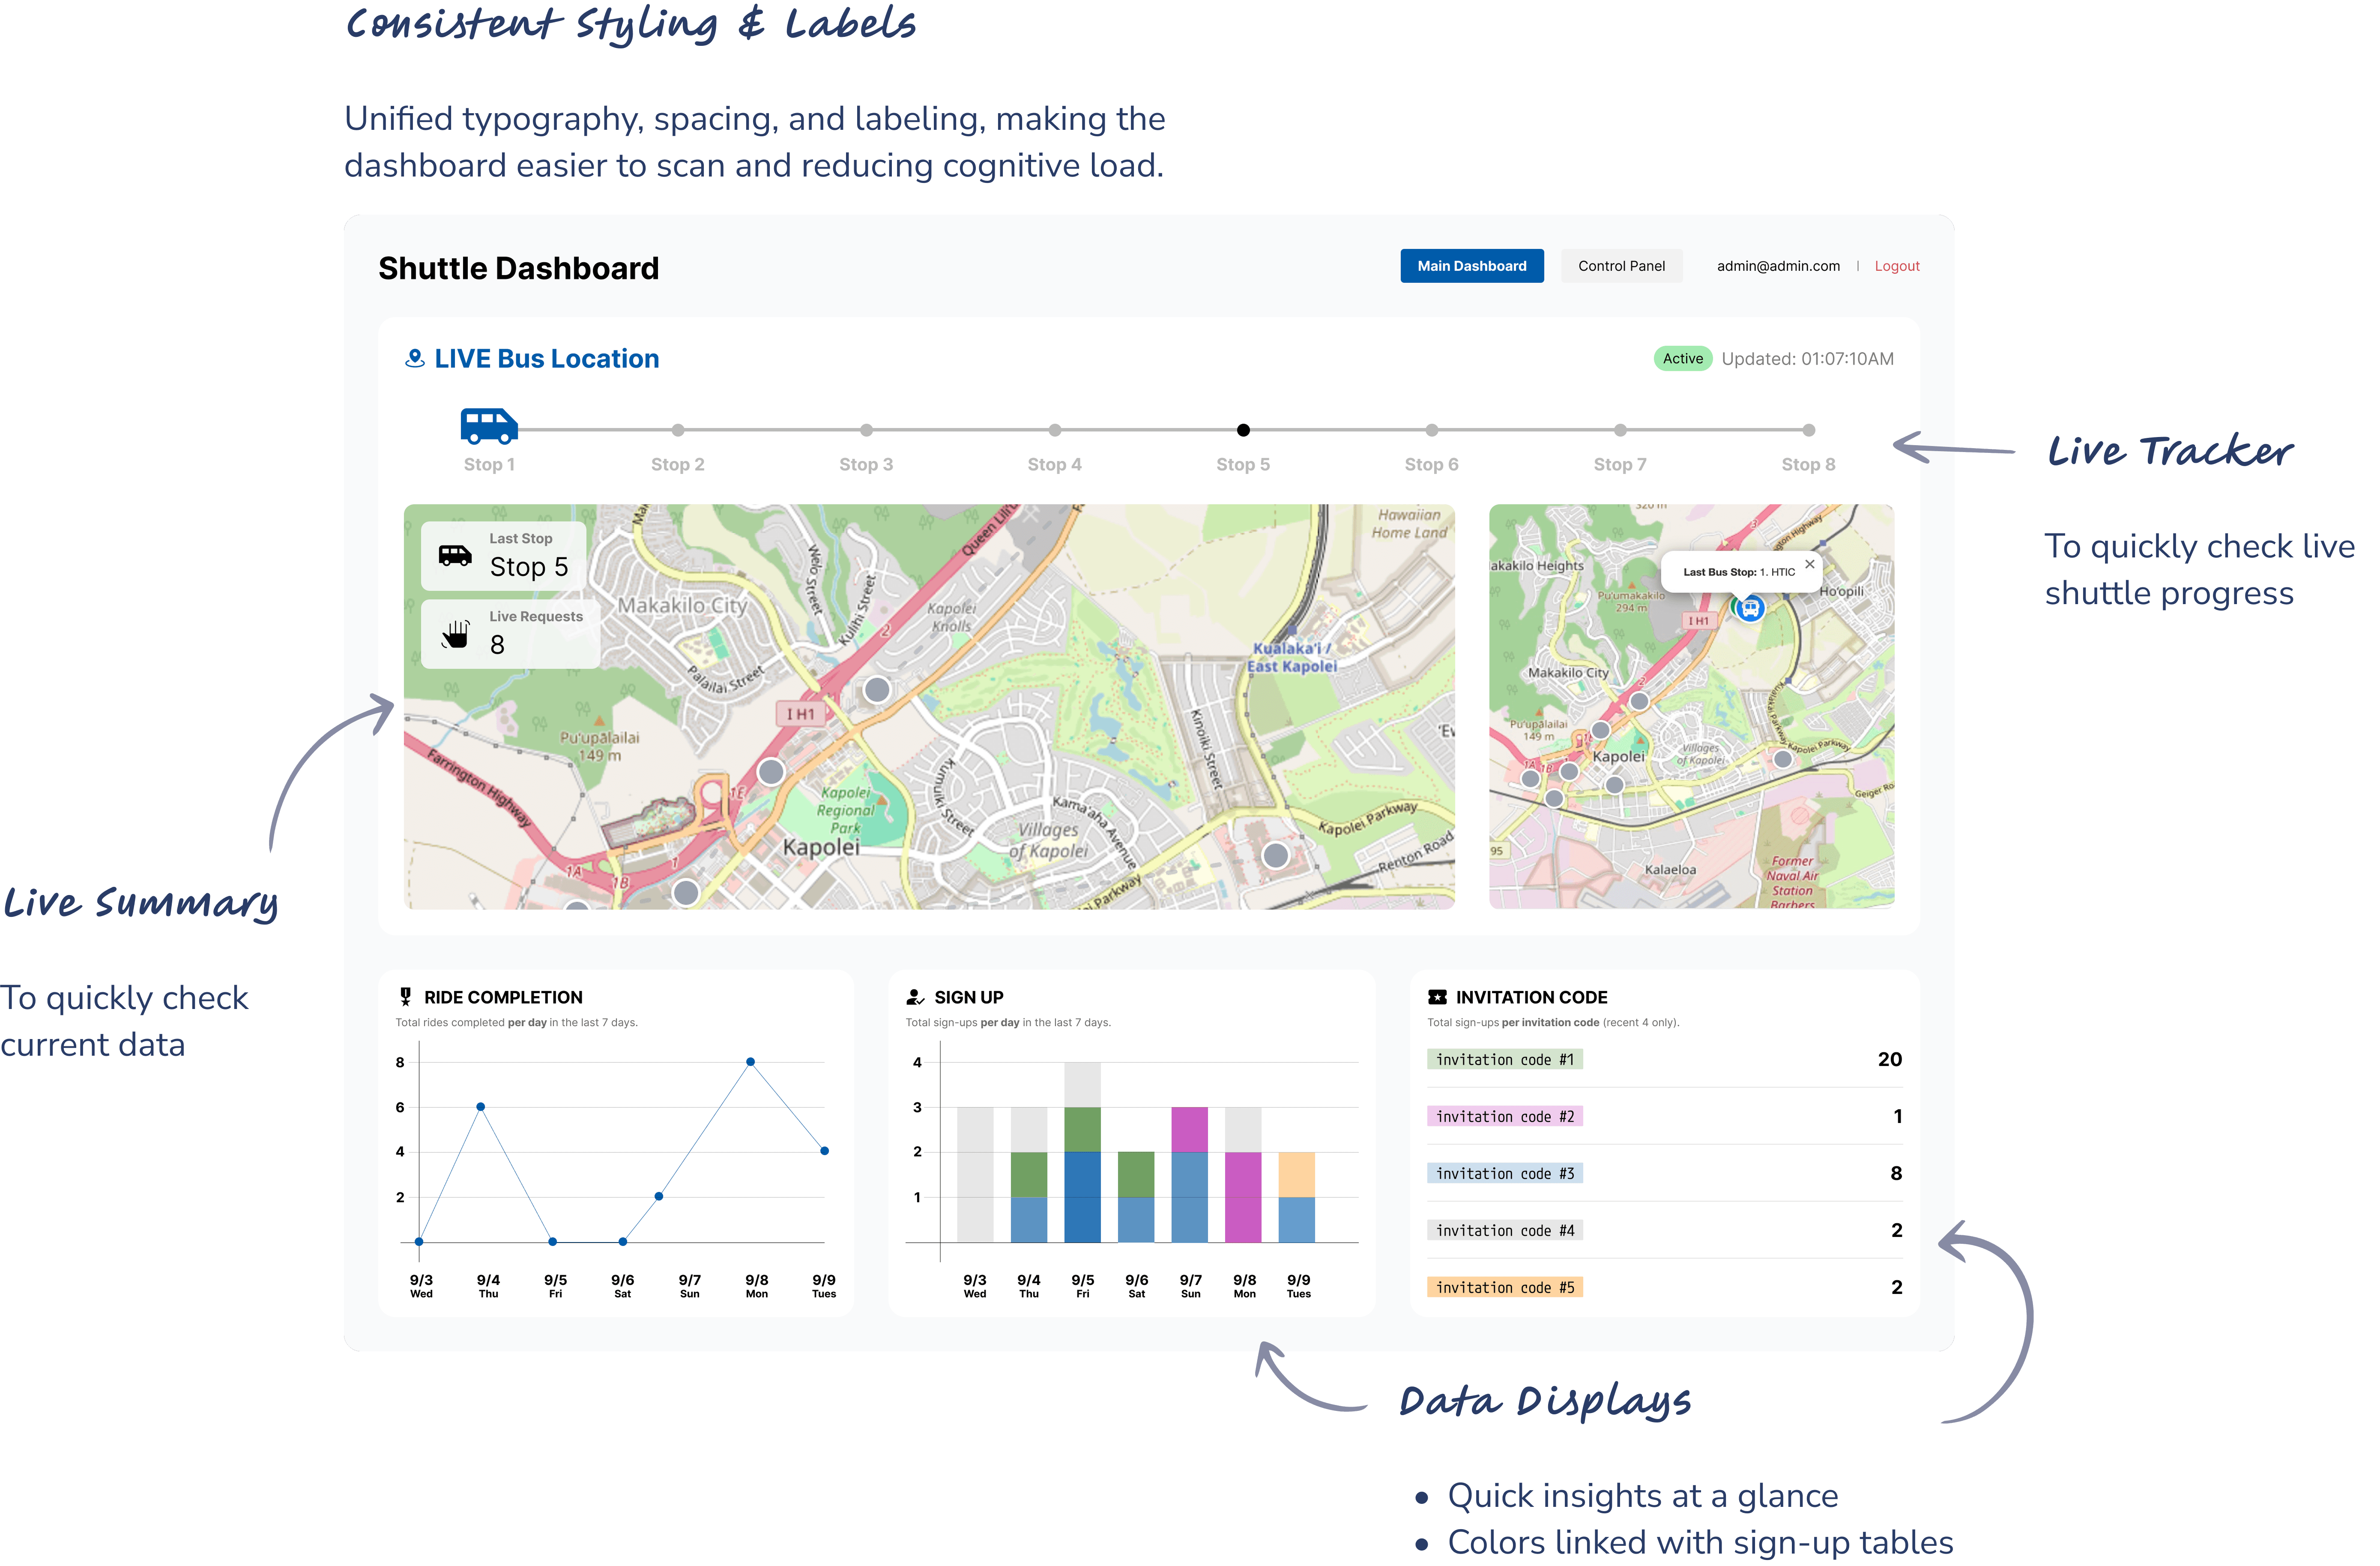Click invitation code #2 pink swatch label

click(x=1504, y=1116)
